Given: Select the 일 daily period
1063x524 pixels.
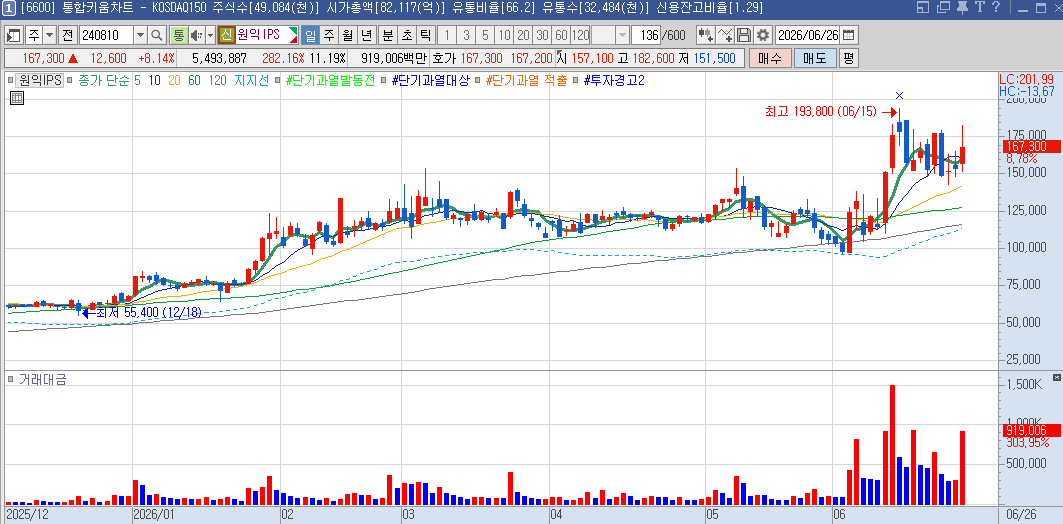Looking at the screenshot, I should tap(310, 35).
